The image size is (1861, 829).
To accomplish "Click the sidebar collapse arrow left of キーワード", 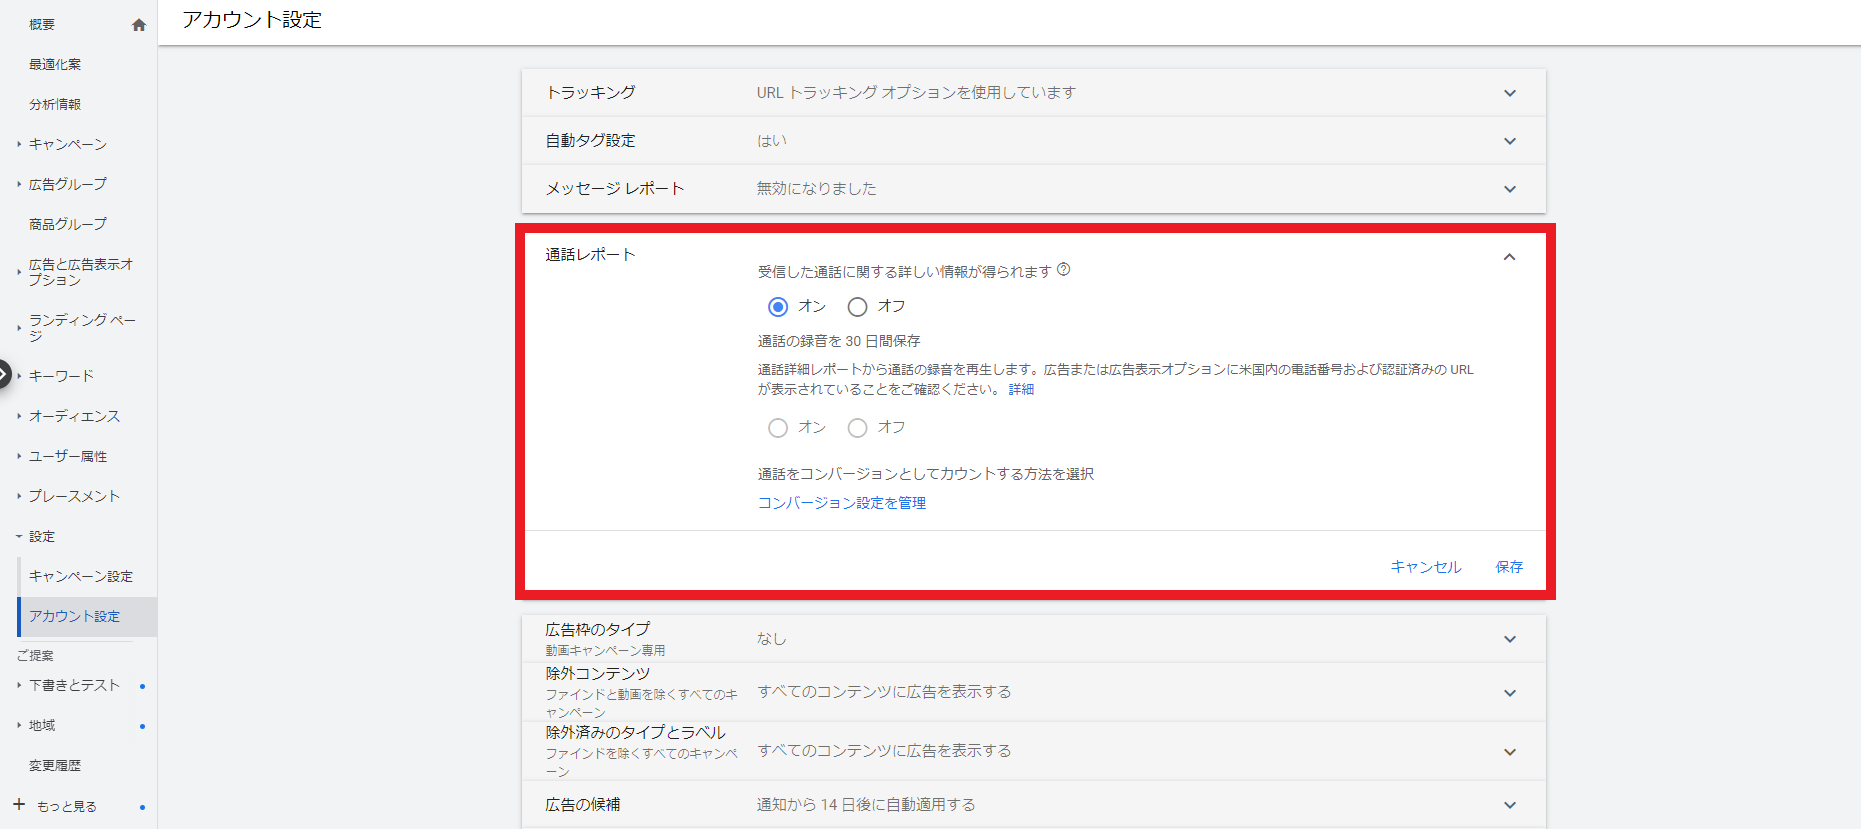I will tap(4, 375).
